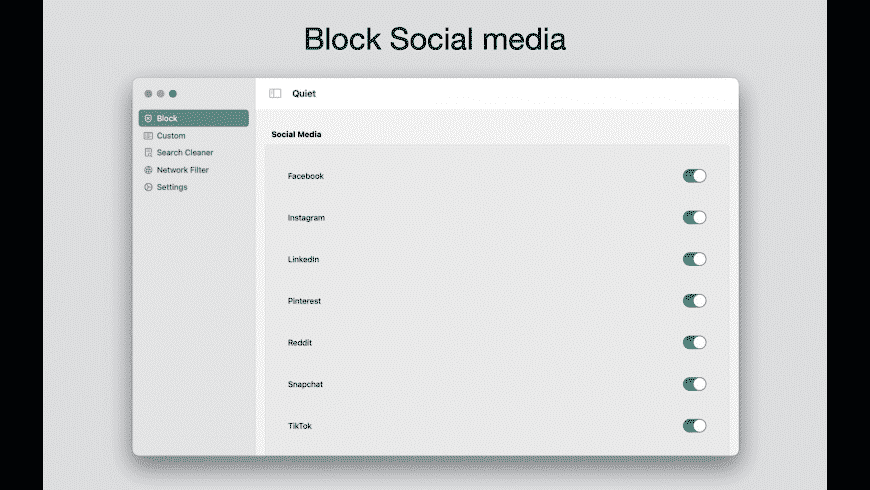Viewport: 870px width, 490px height.
Task: Click the Instagram label
Action: tap(306, 218)
